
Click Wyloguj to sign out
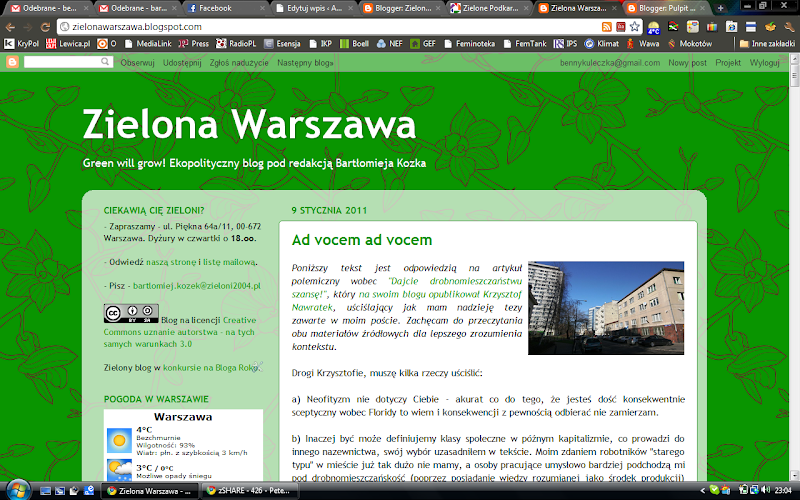[x=764, y=63]
